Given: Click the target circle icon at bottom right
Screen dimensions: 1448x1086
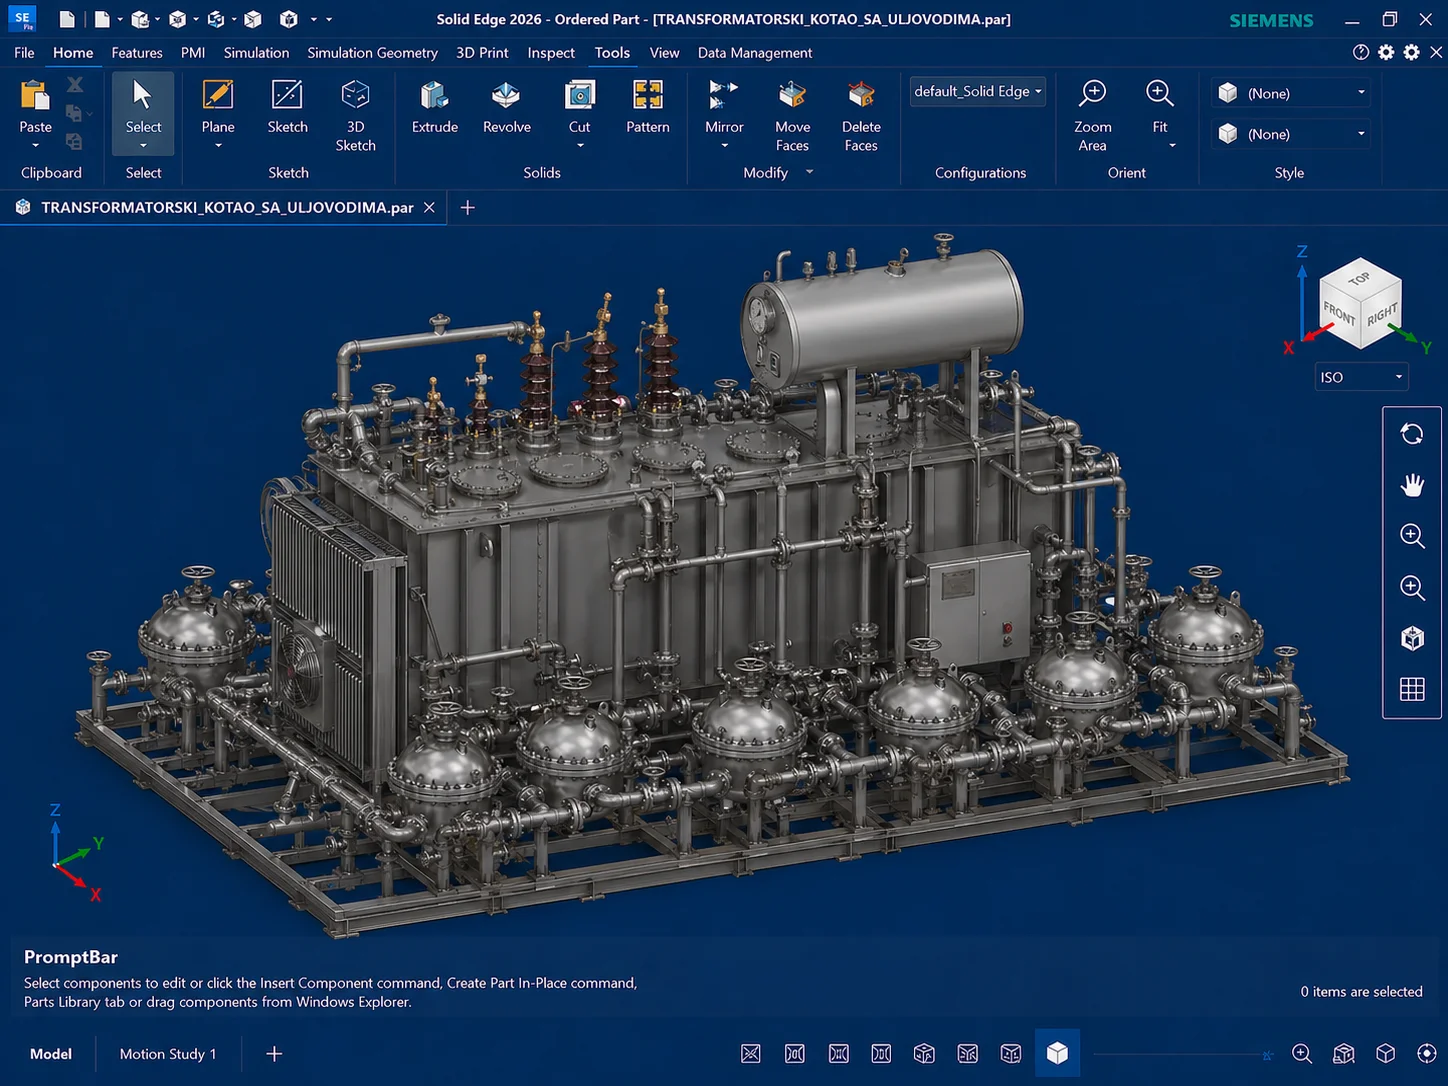Looking at the screenshot, I should pyautogui.click(x=1427, y=1054).
